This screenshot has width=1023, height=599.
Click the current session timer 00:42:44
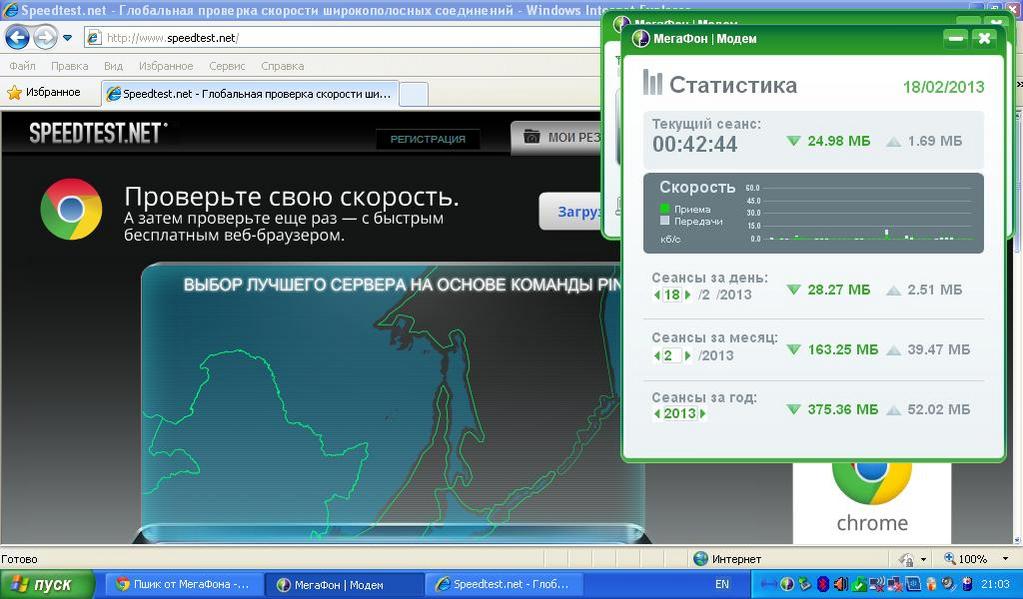(695, 144)
